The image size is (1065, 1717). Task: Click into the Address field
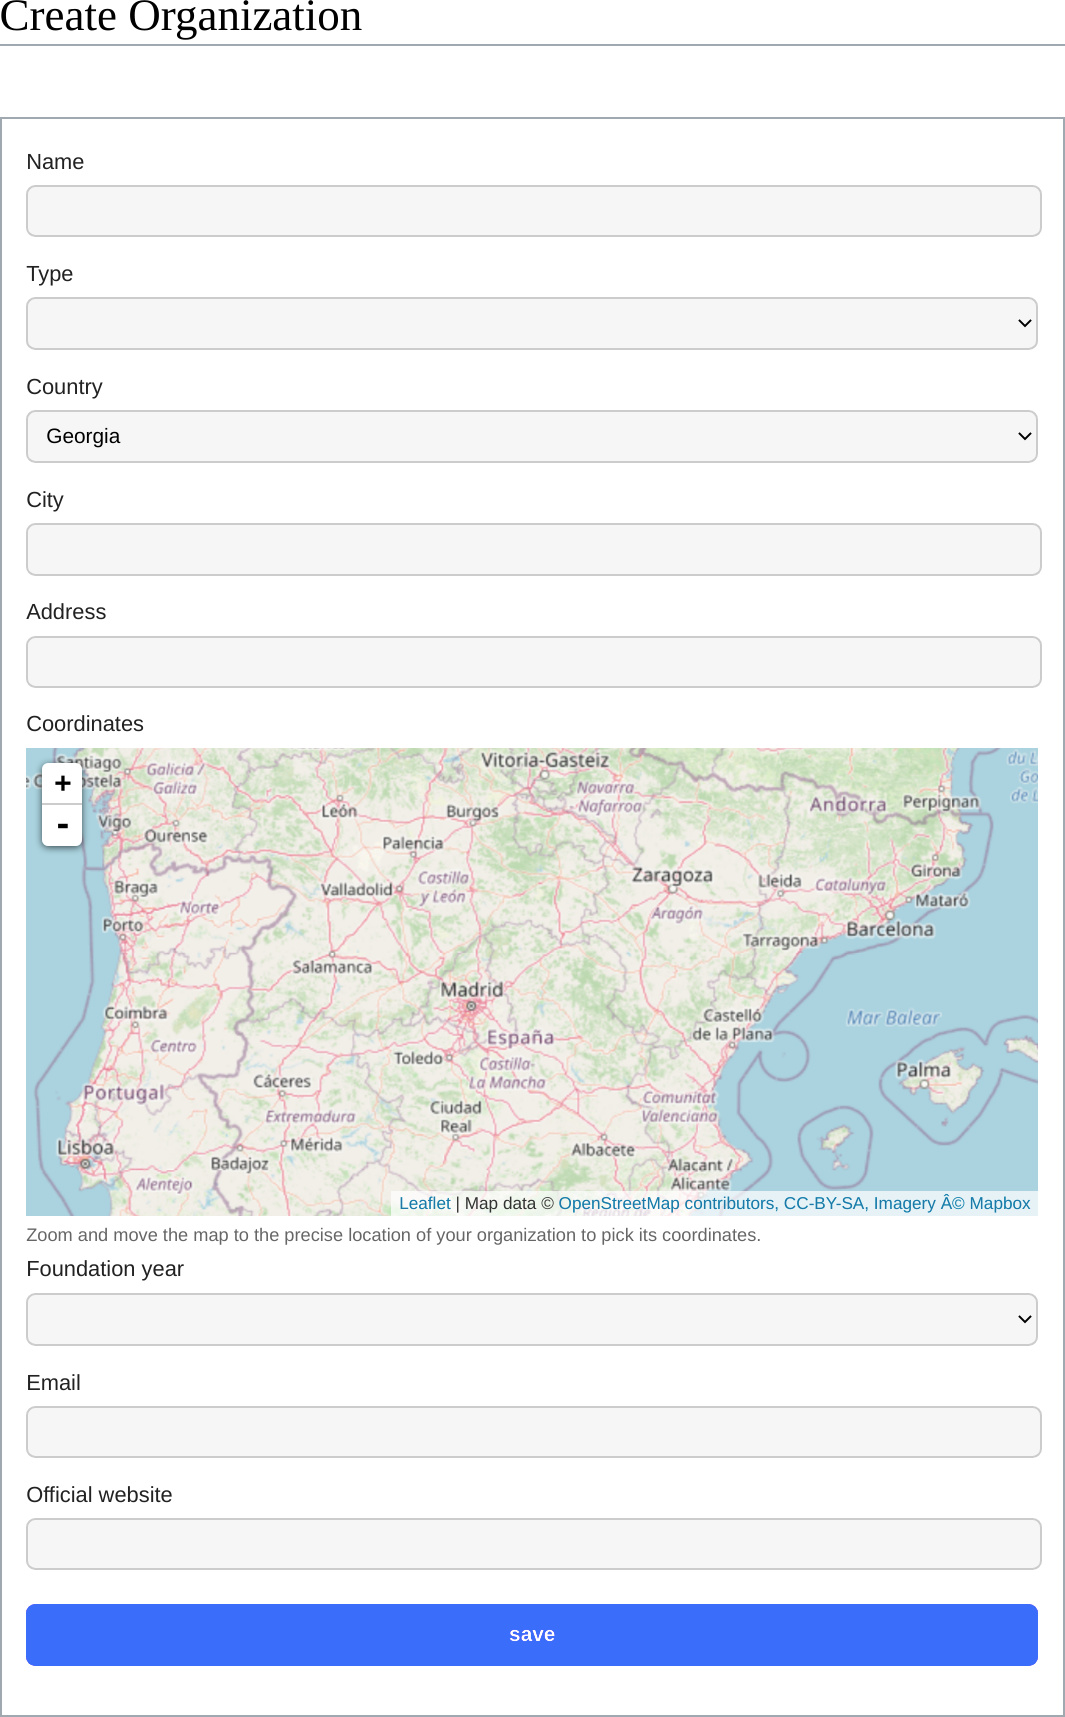pos(533,662)
